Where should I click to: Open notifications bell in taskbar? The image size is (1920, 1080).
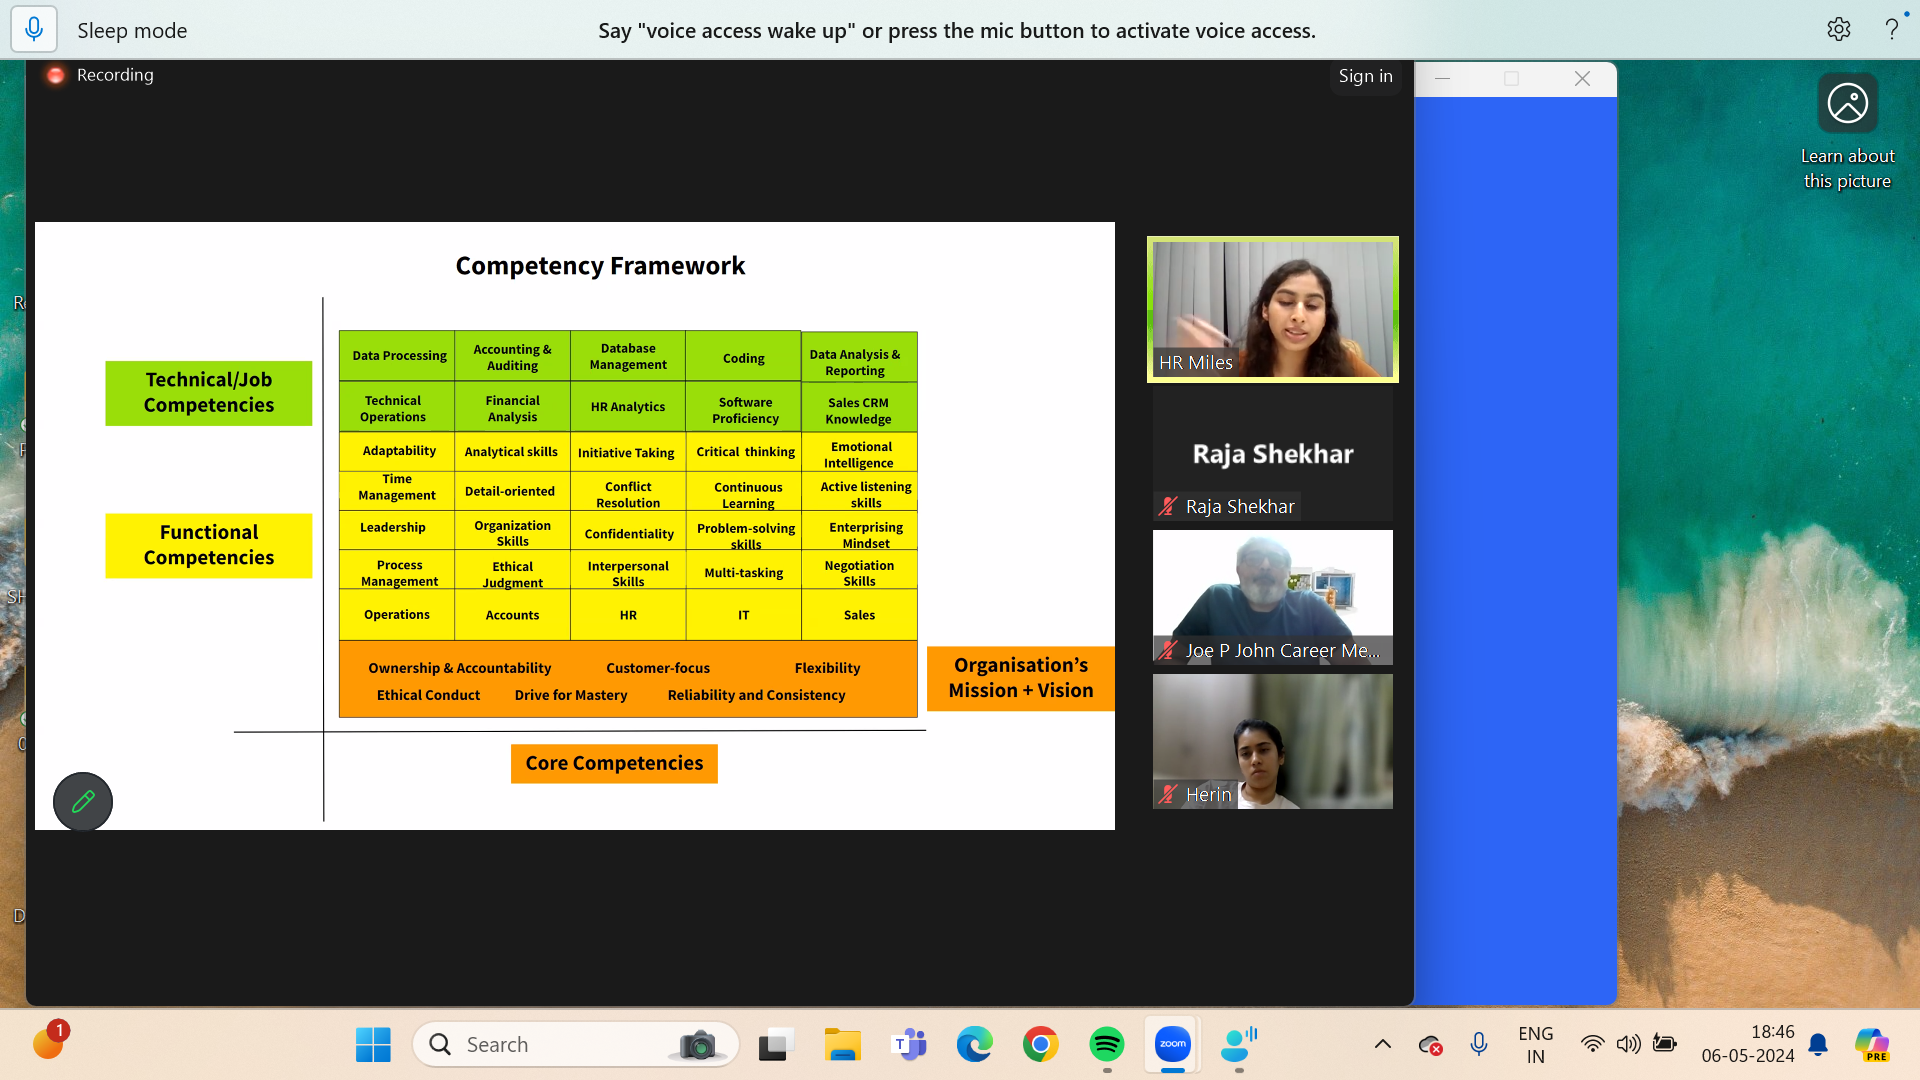pyautogui.click(x=1818, y=1045)
